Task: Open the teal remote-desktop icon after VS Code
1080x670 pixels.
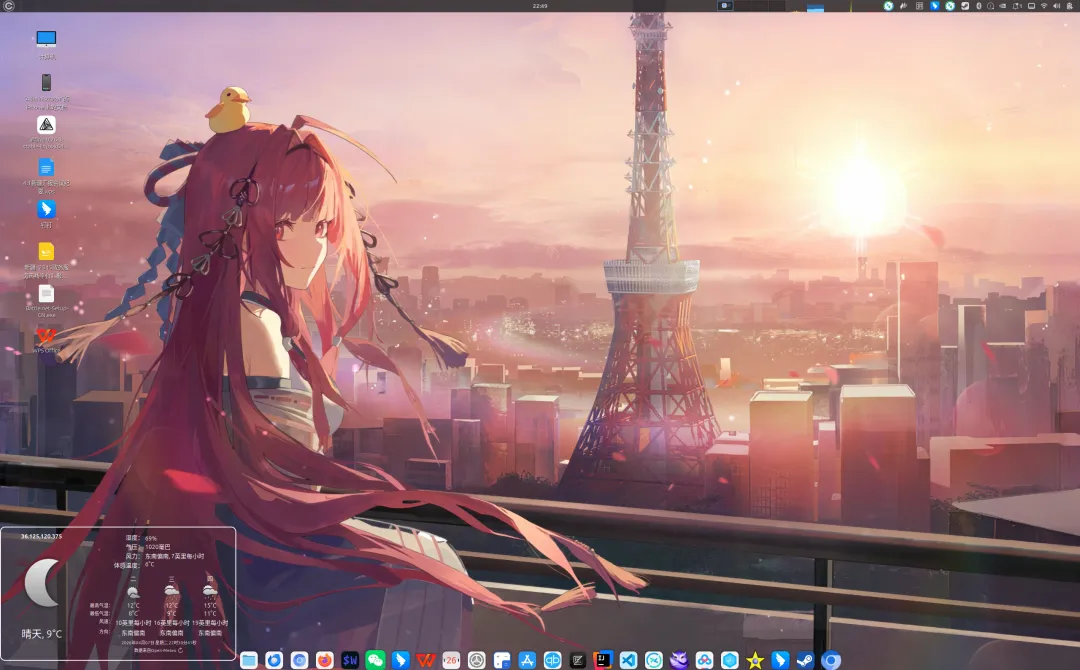Action: (x=654, y=660)
